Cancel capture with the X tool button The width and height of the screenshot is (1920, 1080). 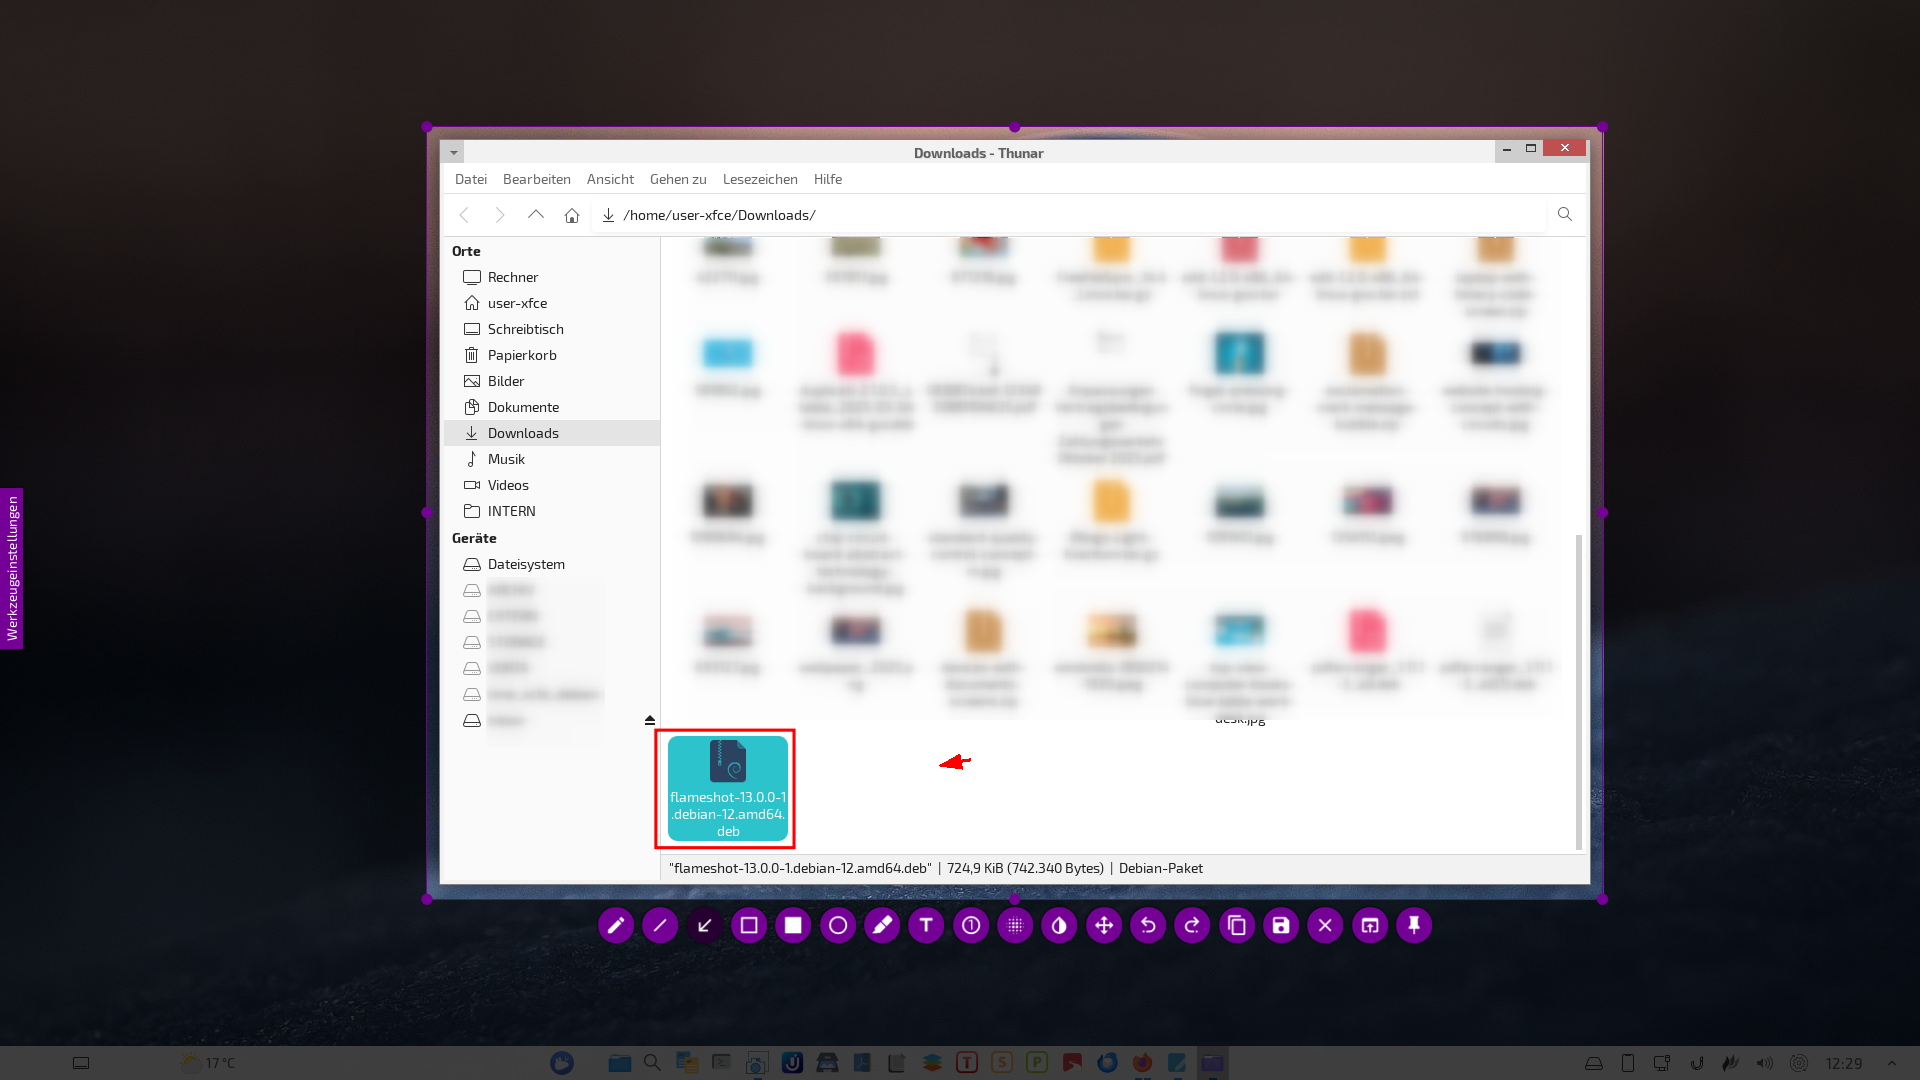pyautogui.click(x=1325, y=926)
